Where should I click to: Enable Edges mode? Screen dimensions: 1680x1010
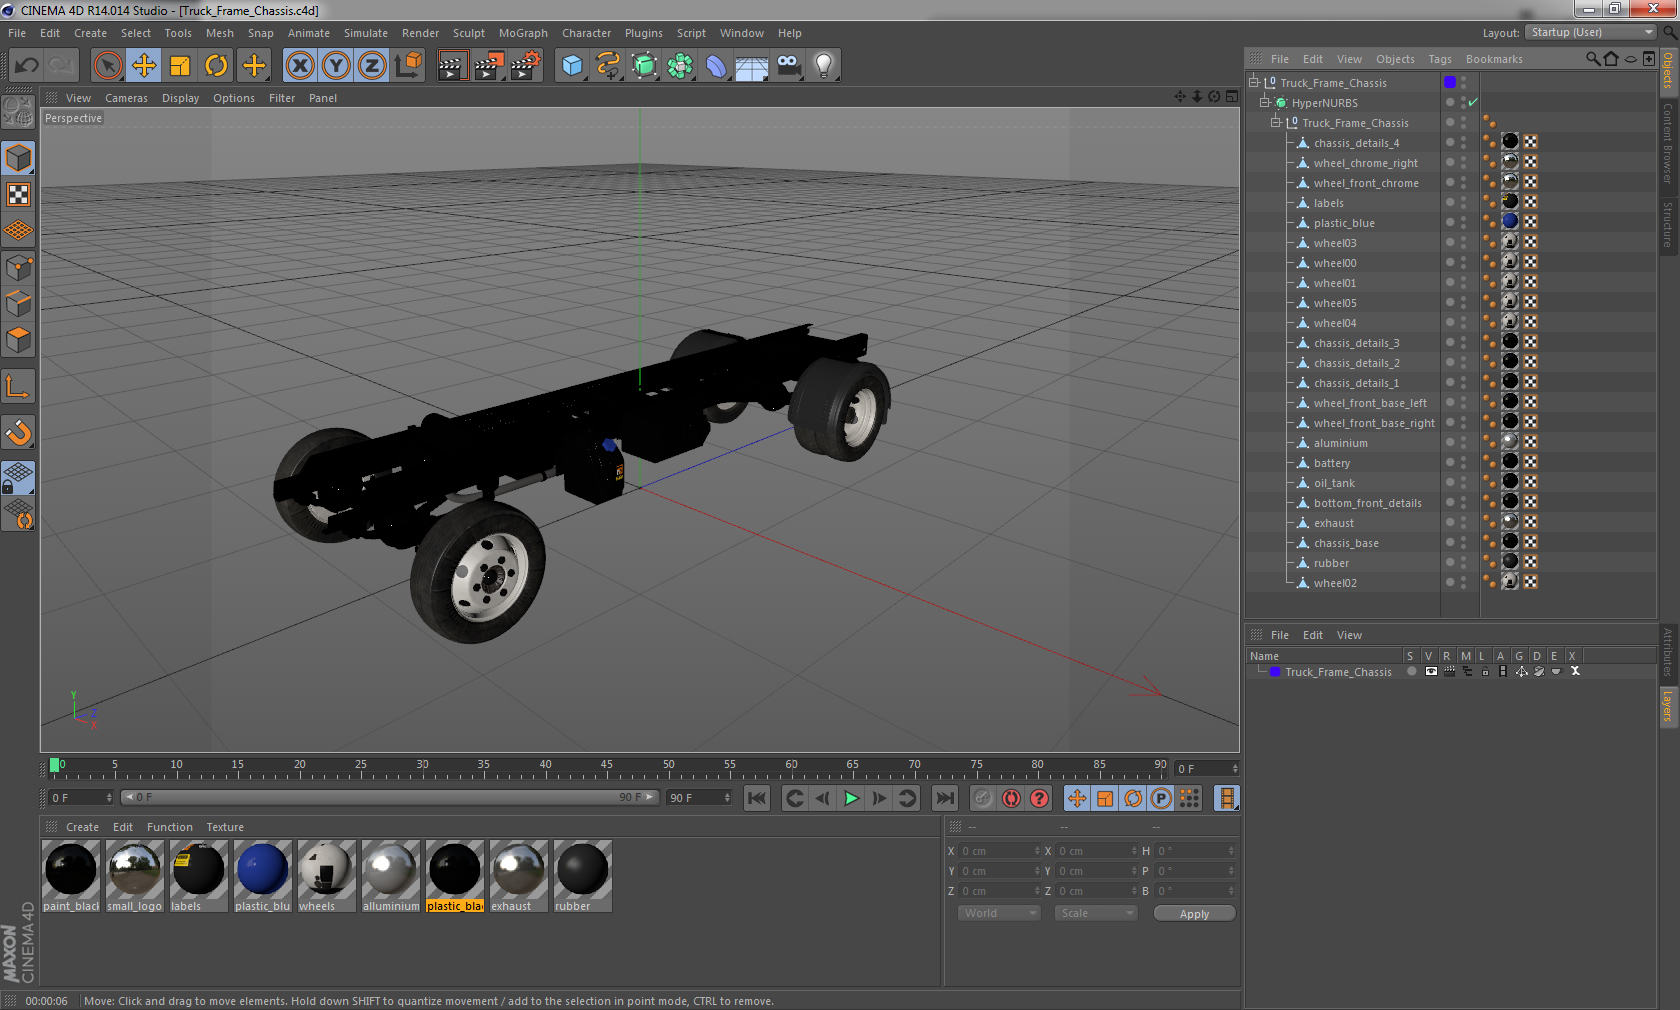[18, 303]
